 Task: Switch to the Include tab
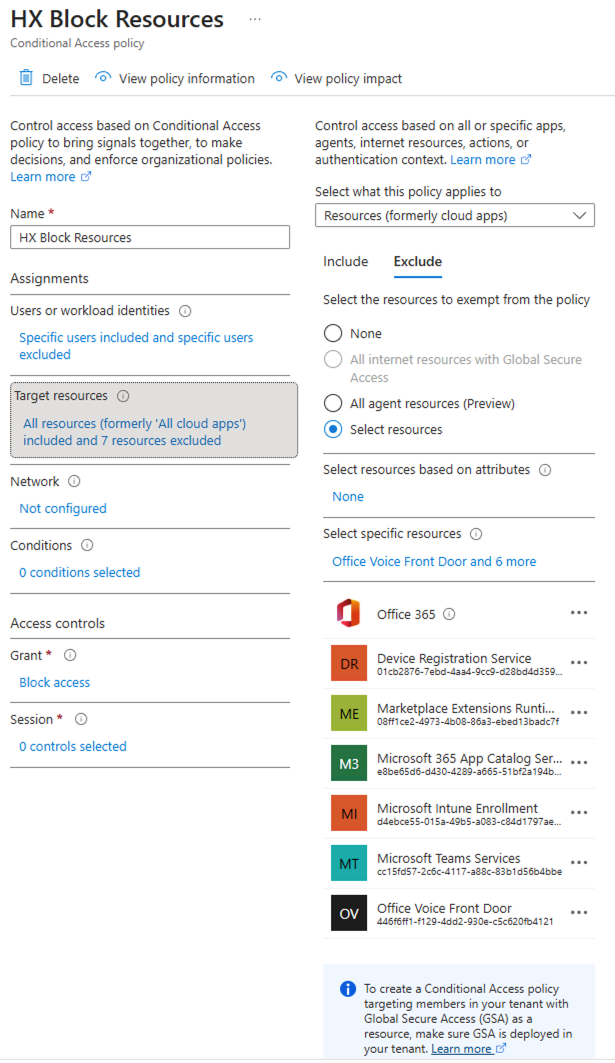click(346, 262)
